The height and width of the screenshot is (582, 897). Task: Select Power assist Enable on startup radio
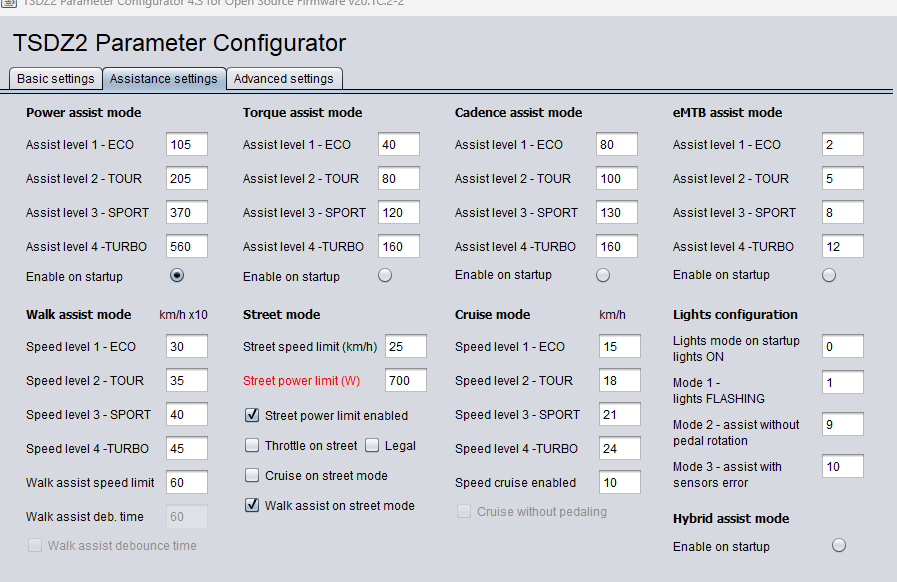(x=177, y=276)
